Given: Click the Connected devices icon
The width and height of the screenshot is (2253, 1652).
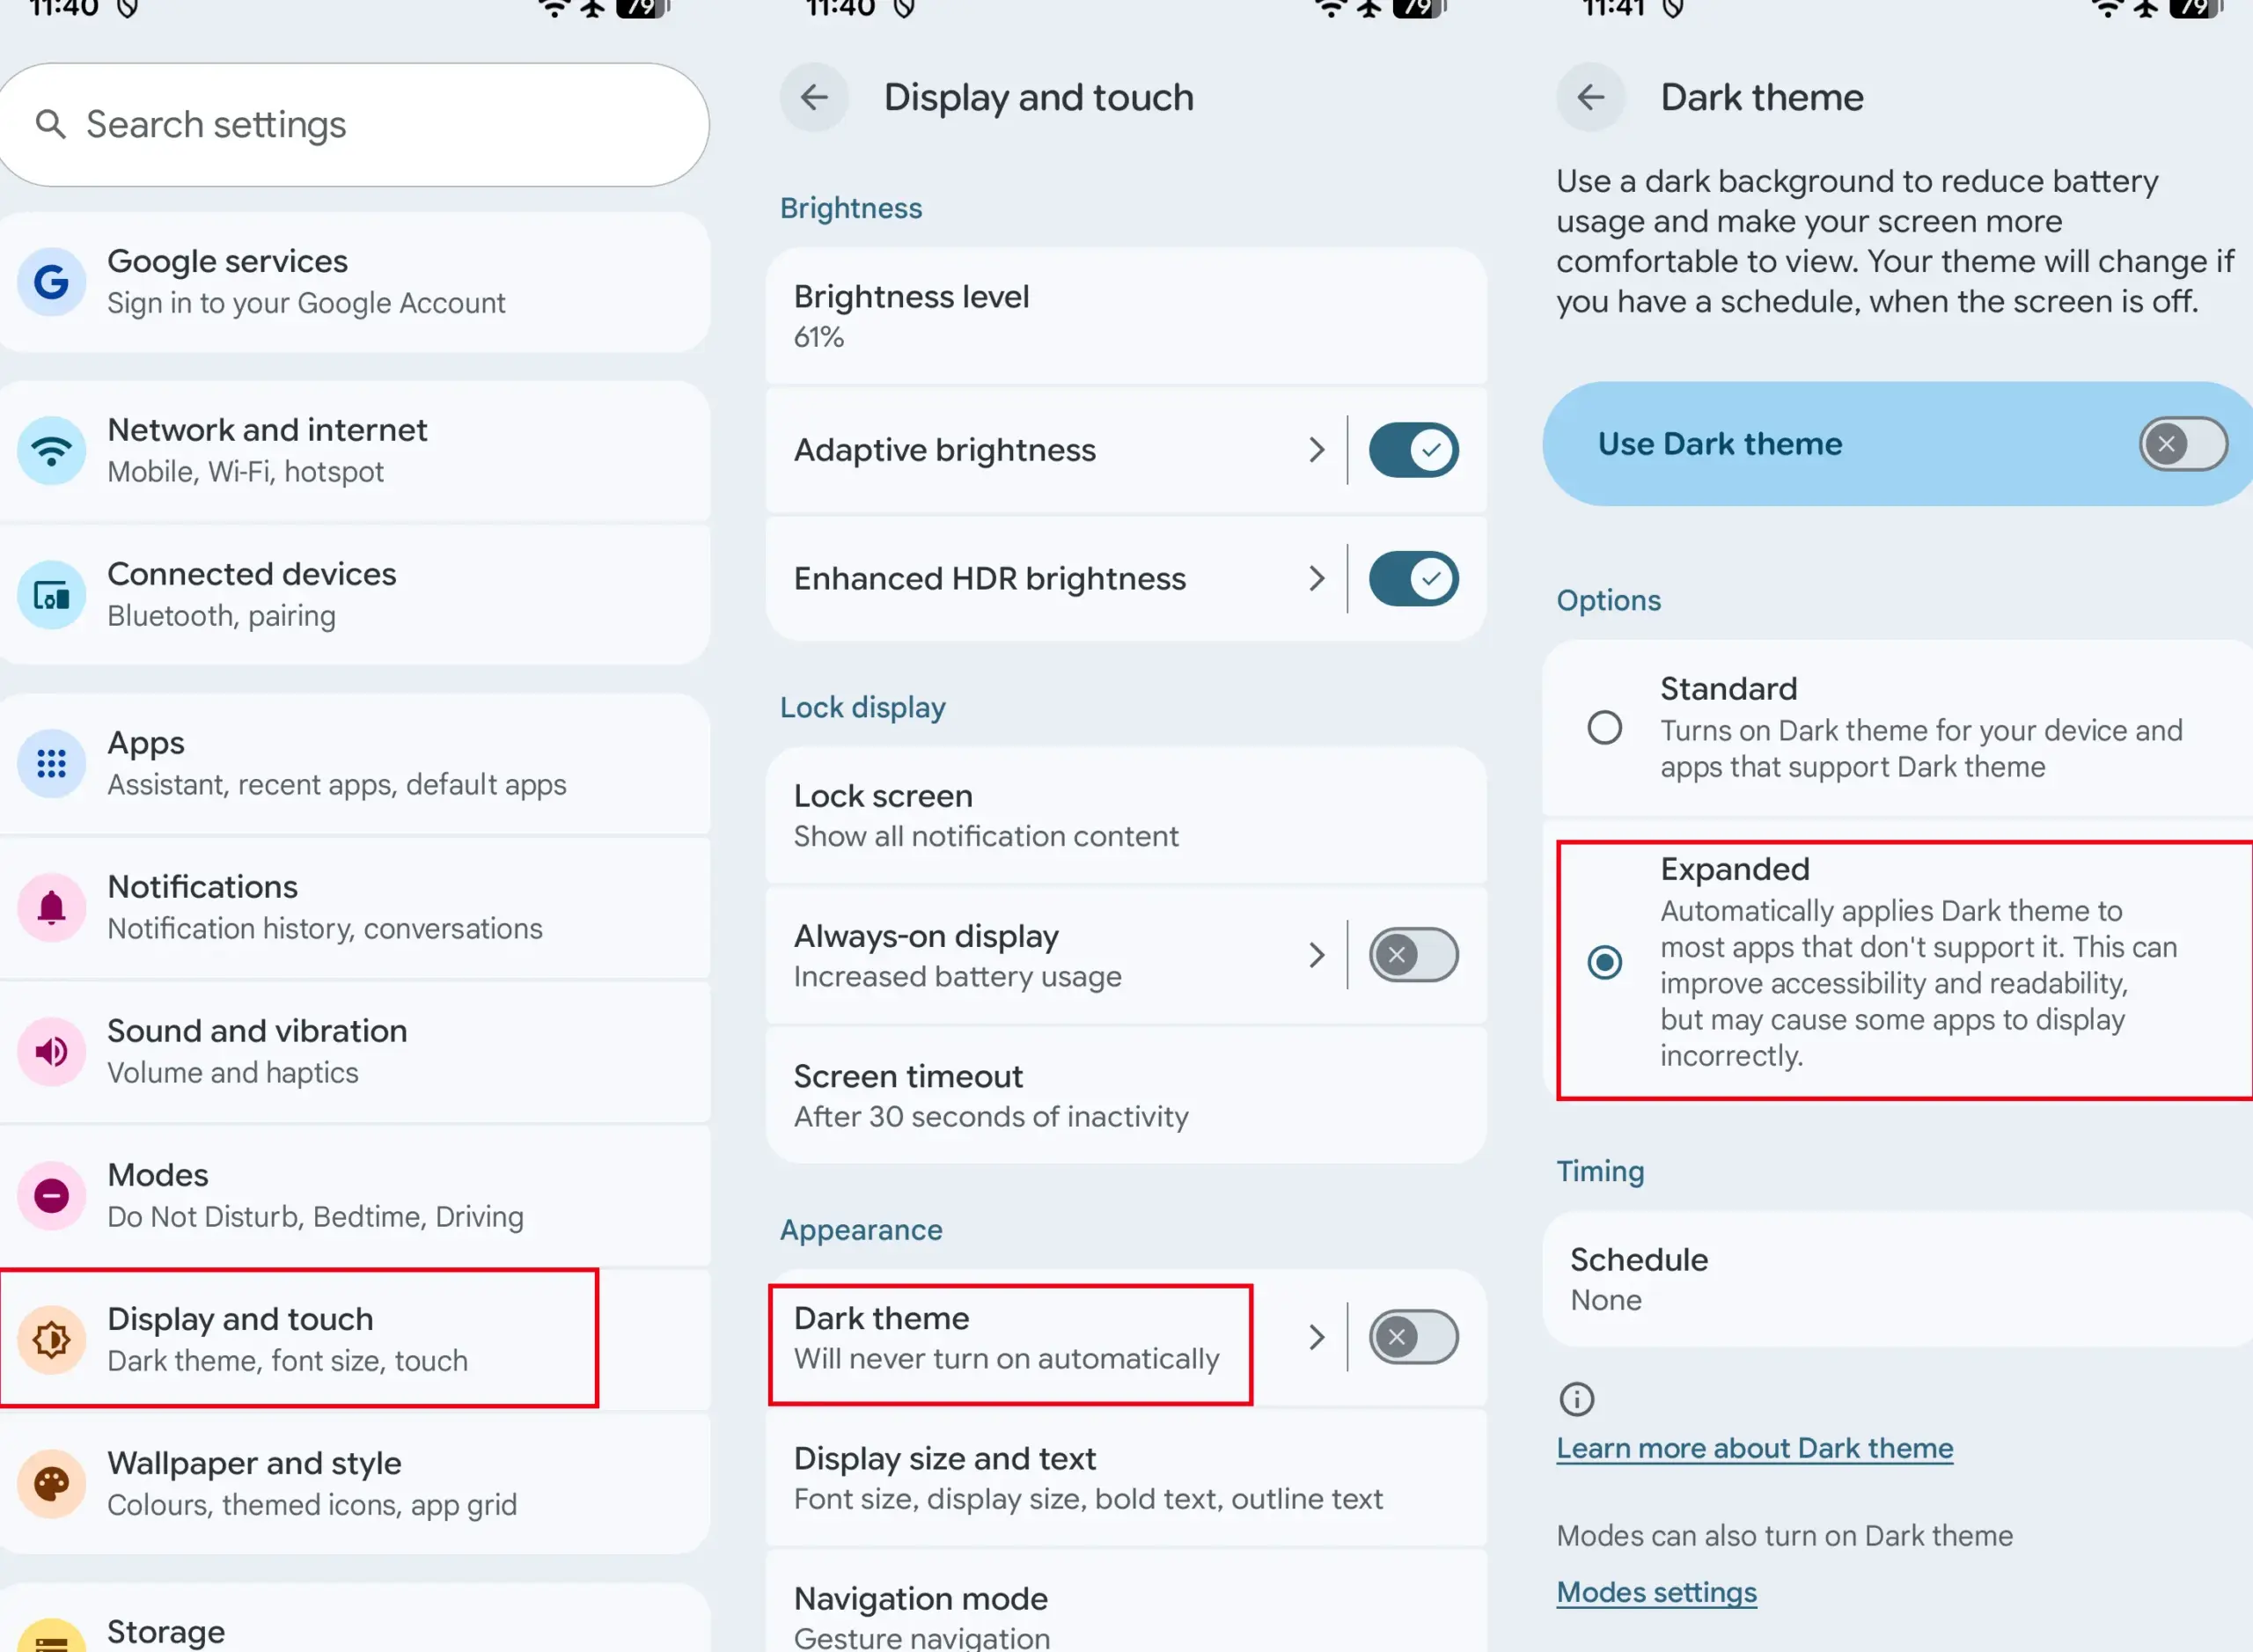Looking at the screenshot, I should point(51,594).
